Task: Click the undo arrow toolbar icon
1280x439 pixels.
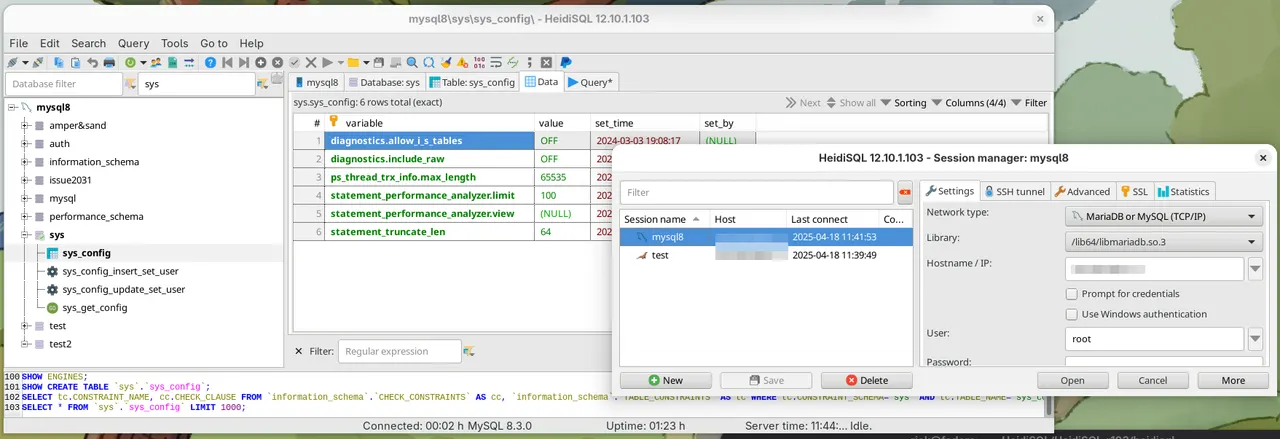Action: 92,62
